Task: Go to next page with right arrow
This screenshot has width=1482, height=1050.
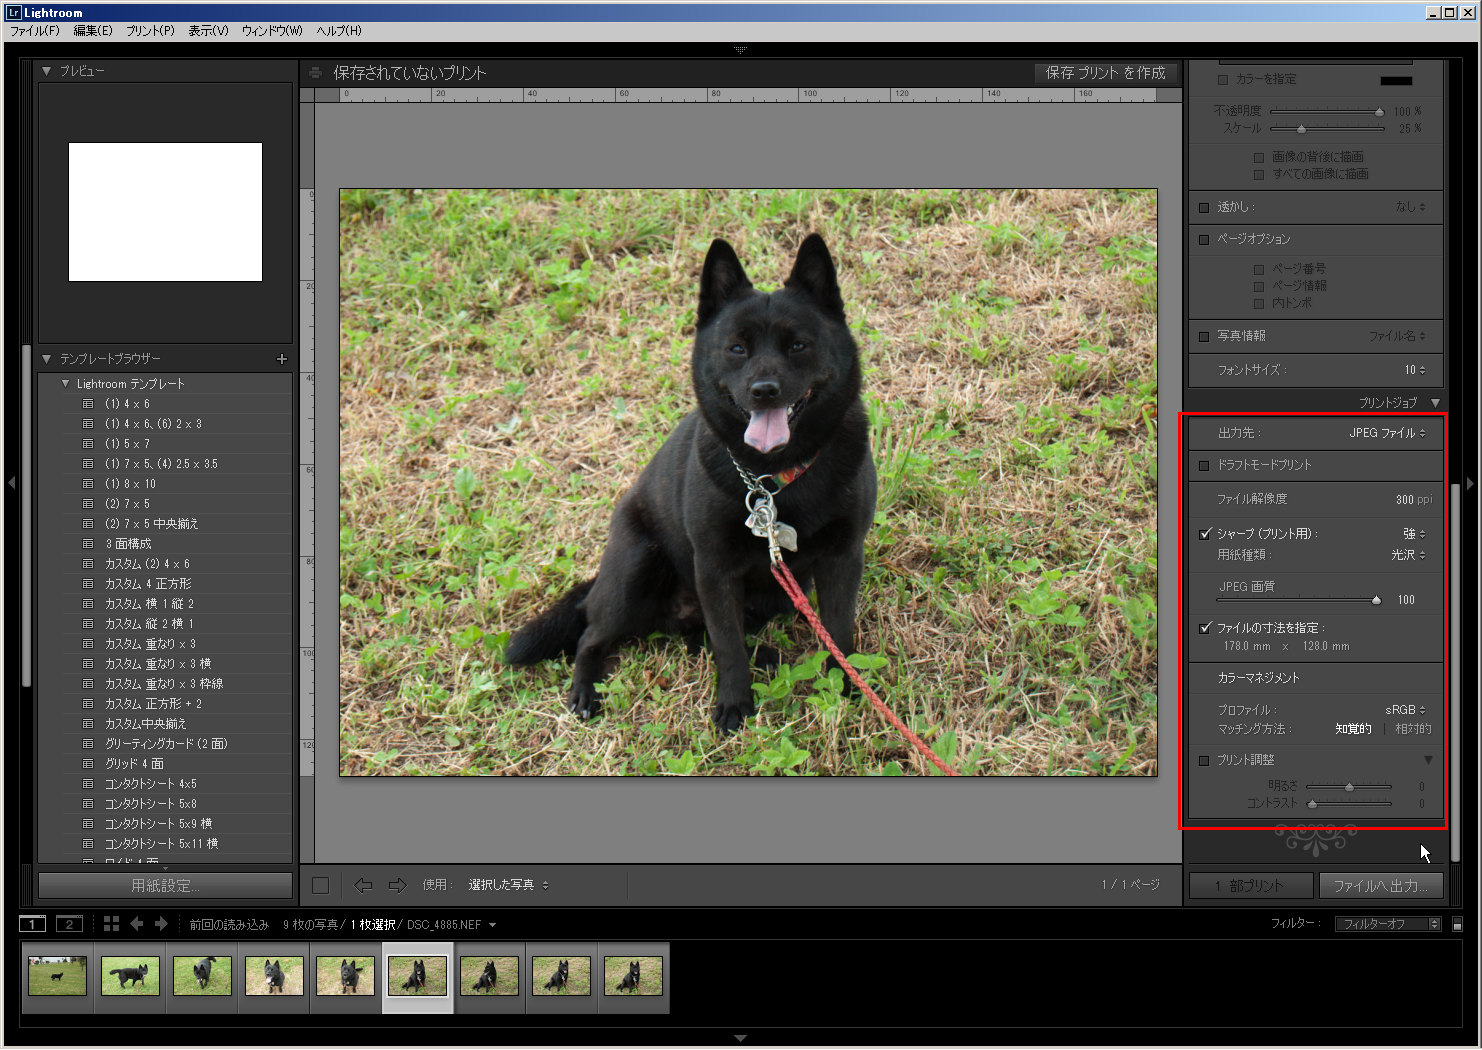Action: click(397, 885)
